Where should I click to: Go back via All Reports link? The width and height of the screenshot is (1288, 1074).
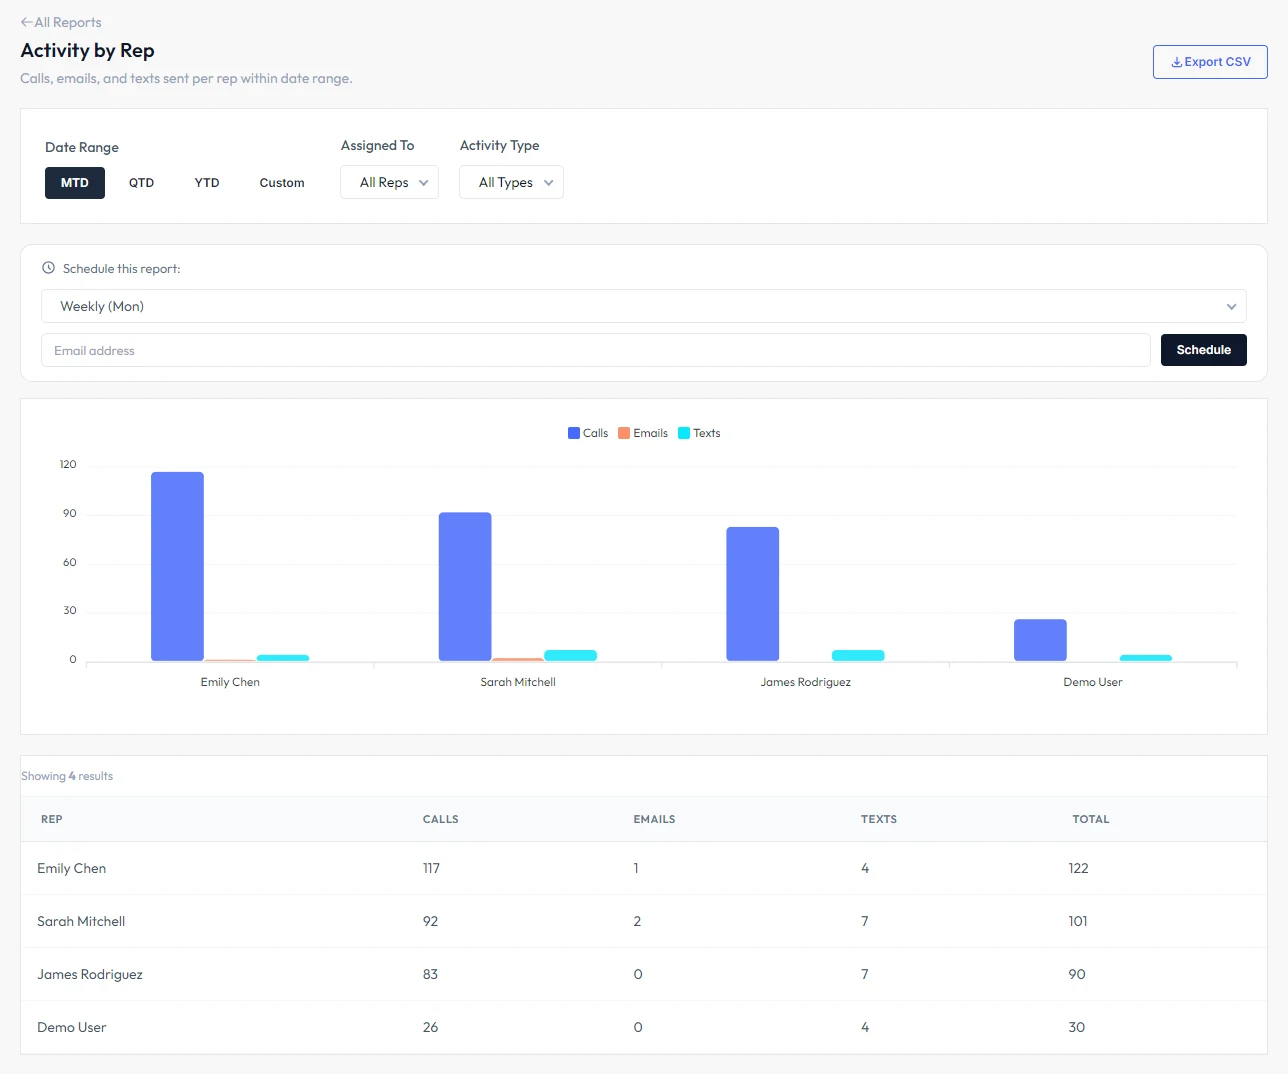[x=61, y=22]
